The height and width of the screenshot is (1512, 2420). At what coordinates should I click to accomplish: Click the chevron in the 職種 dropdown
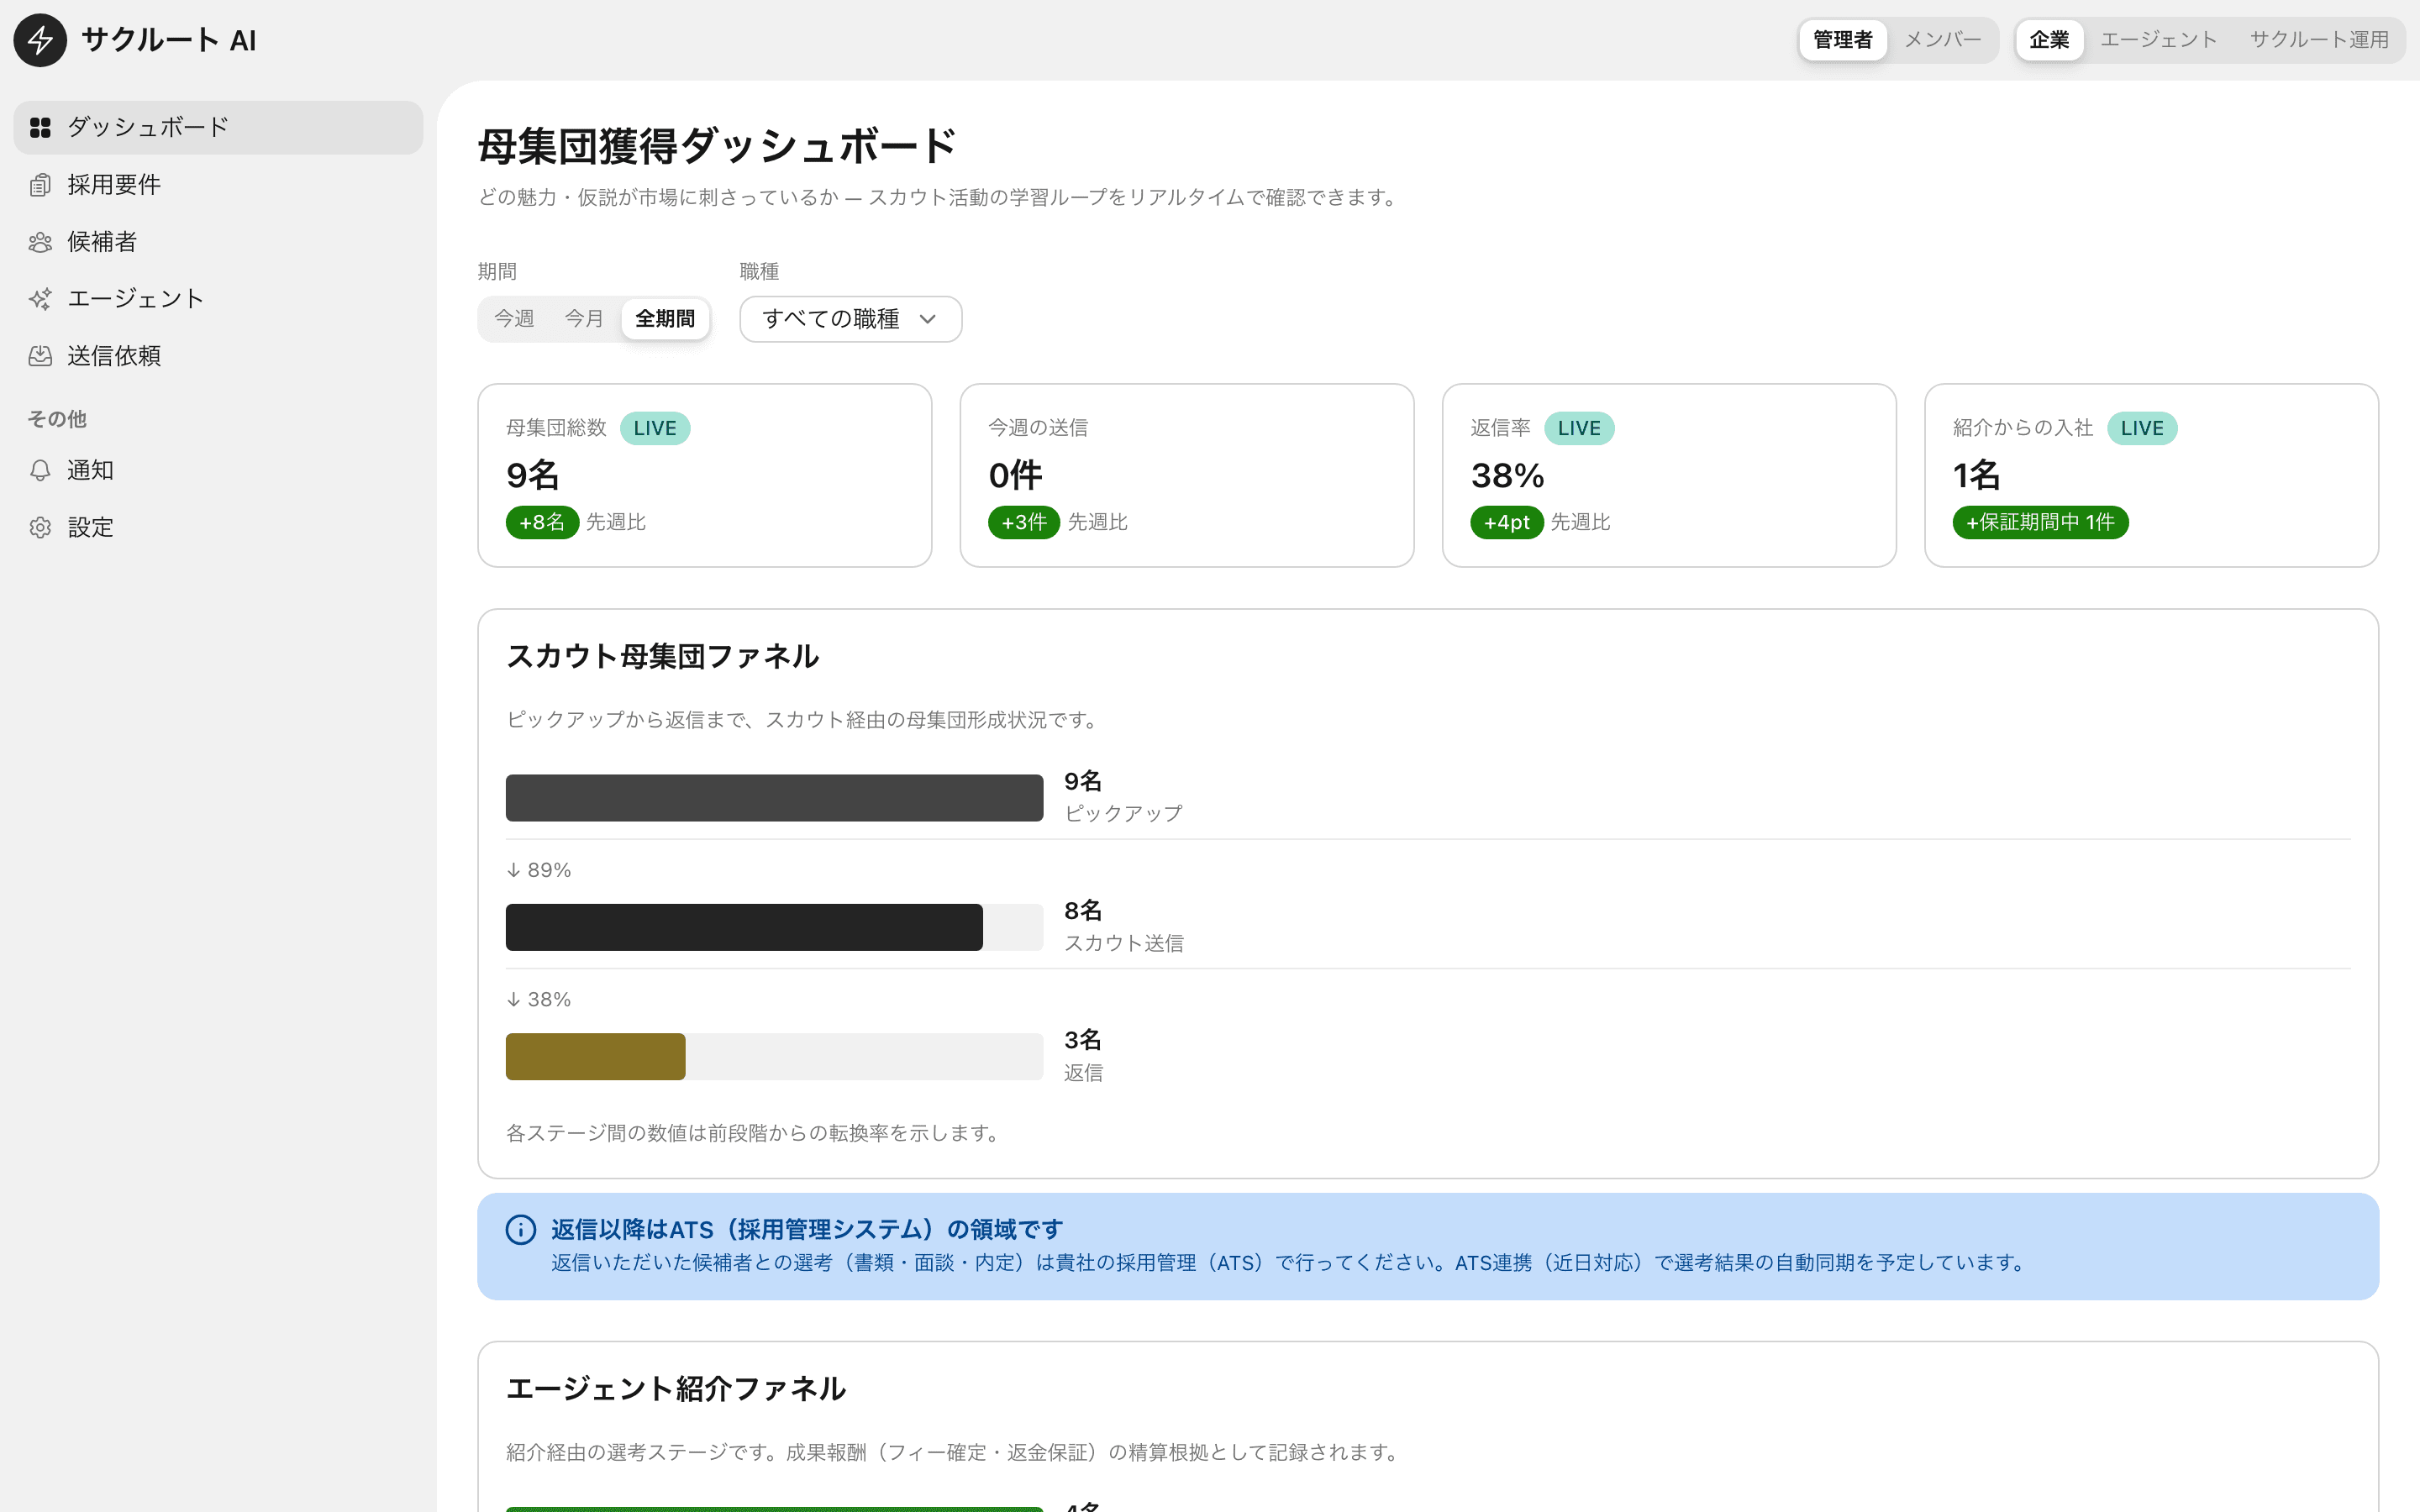[x=927, y=319]
